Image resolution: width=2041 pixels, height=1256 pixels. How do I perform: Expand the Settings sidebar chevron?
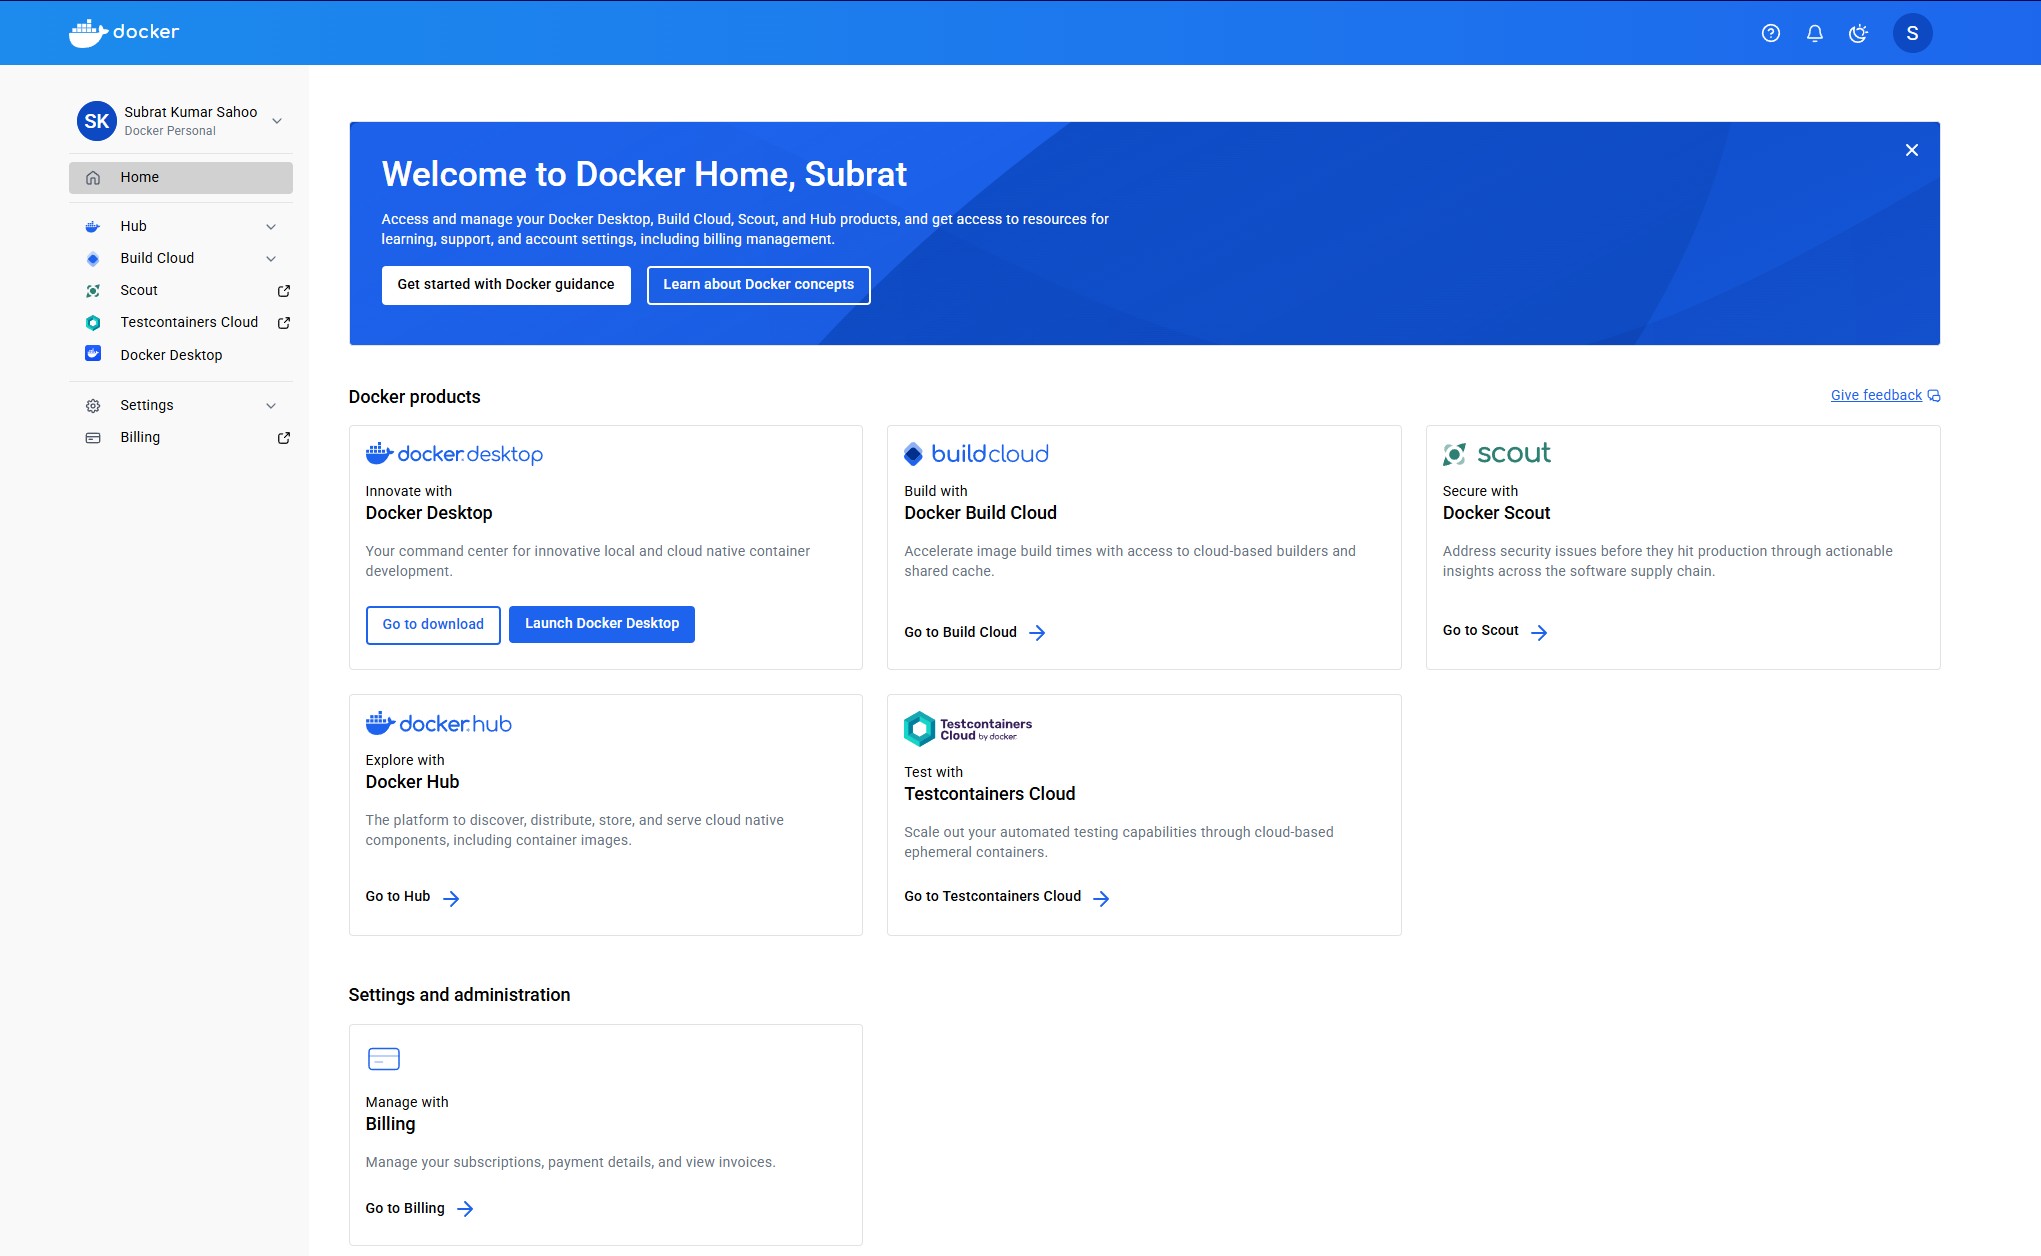point(271,406)
